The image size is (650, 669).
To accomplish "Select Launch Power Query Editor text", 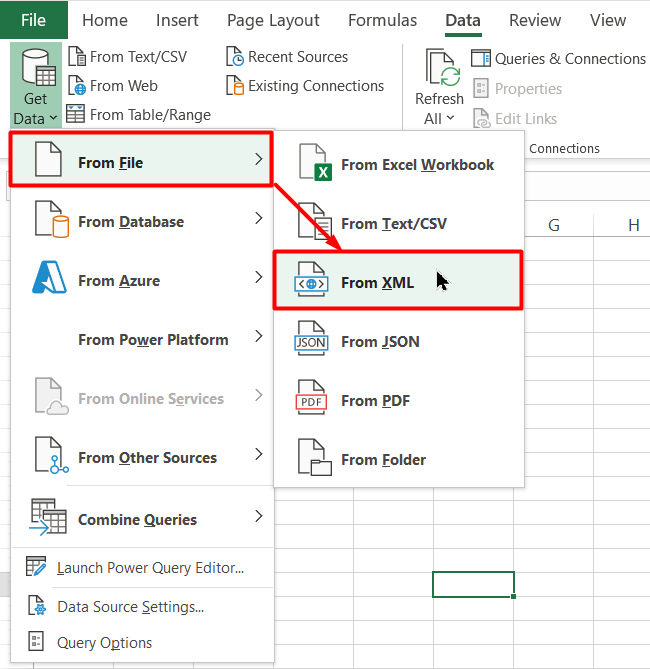I will 150,568.
